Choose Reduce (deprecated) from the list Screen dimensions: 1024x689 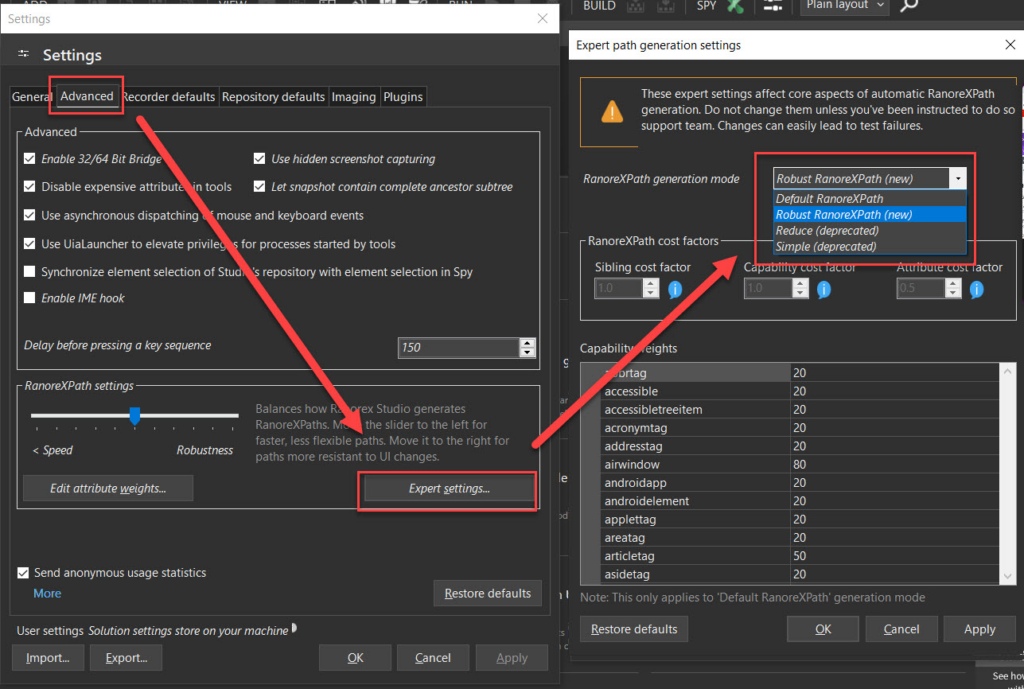869,231
